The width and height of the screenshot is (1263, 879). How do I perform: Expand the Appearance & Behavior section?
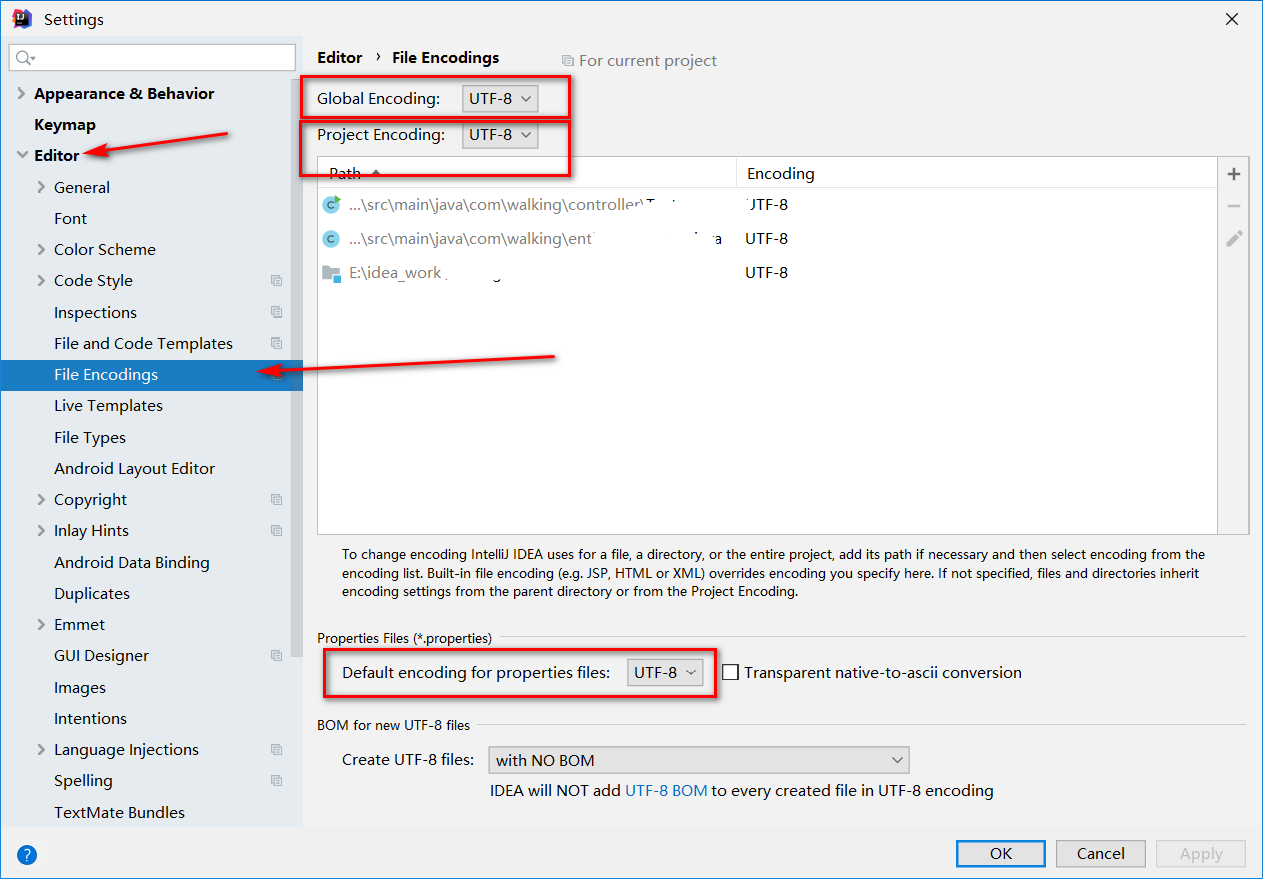[22, 93]
